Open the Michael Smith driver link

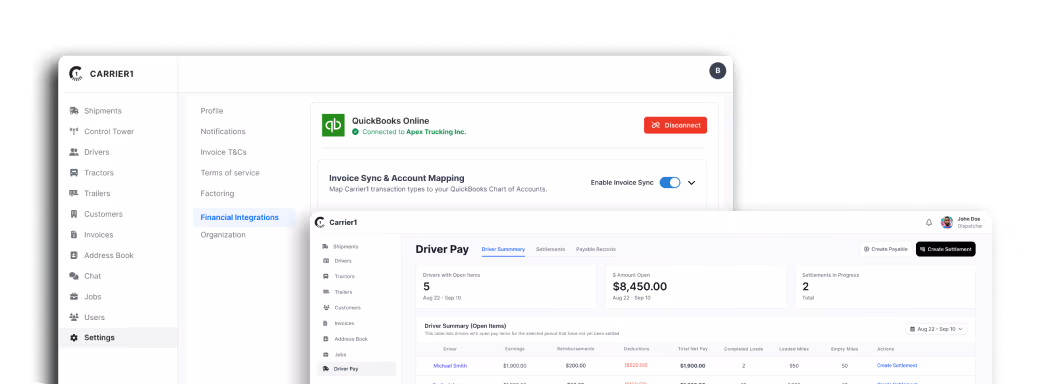(450, 366)
